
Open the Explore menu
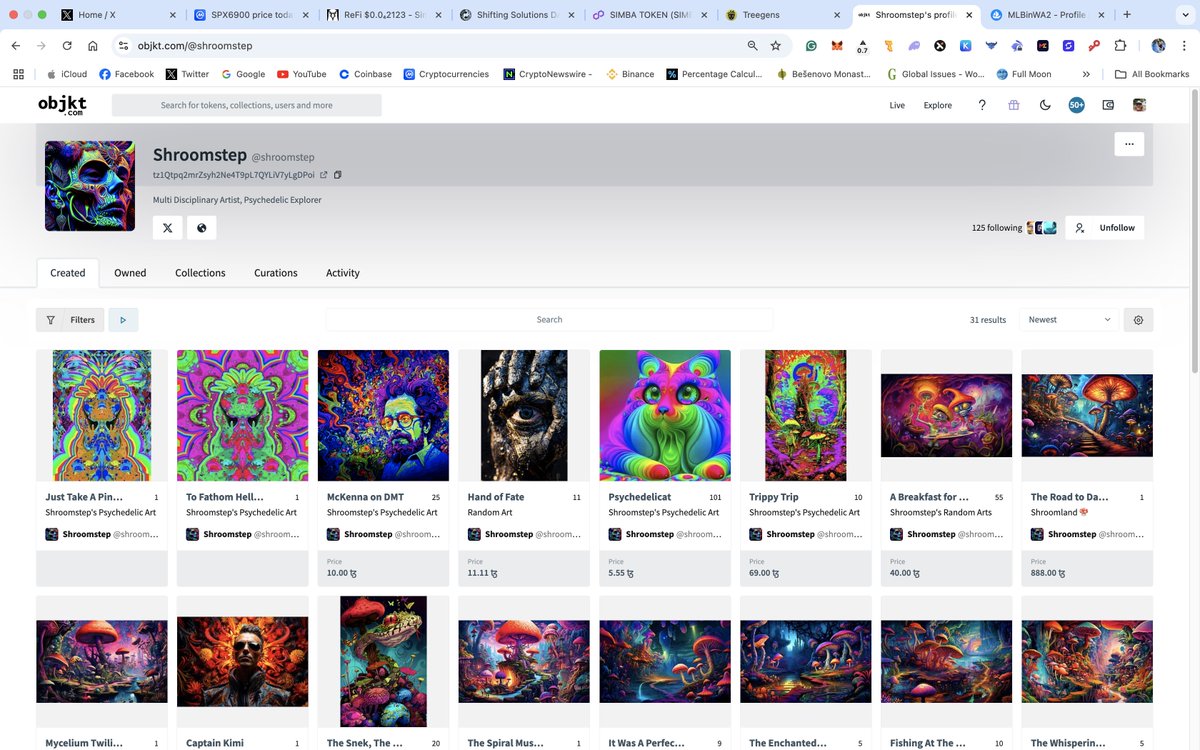pyautogui.click(x=938, y=105)
